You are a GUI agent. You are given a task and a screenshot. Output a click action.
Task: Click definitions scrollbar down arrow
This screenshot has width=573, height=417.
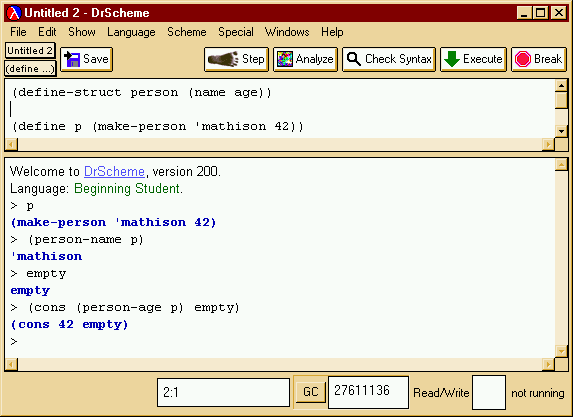(x=561, y=131)
